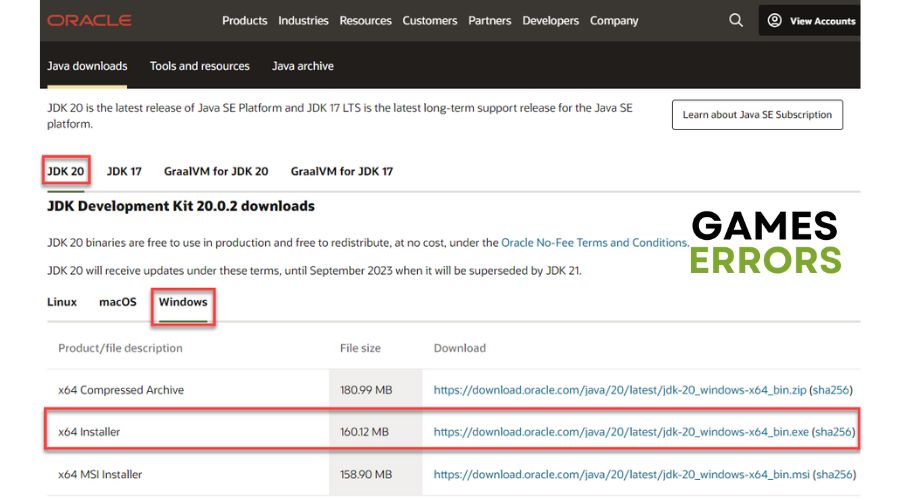The width and height of the screenshot is (900, 500).
Task: Open the Customers menu
Action: (429, 21)
